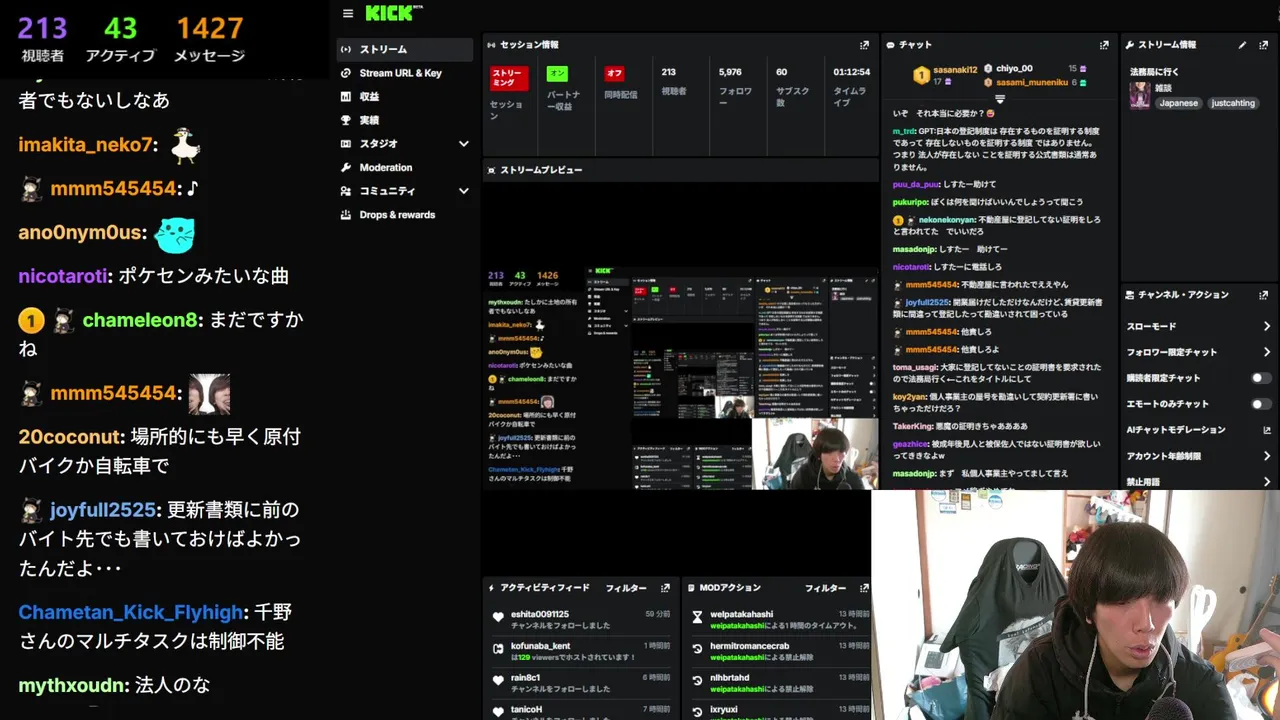Click the gold rank badge beside sasanaki12
The width and height of the screenshot is (1280, 720).
(x=921, y=75)
